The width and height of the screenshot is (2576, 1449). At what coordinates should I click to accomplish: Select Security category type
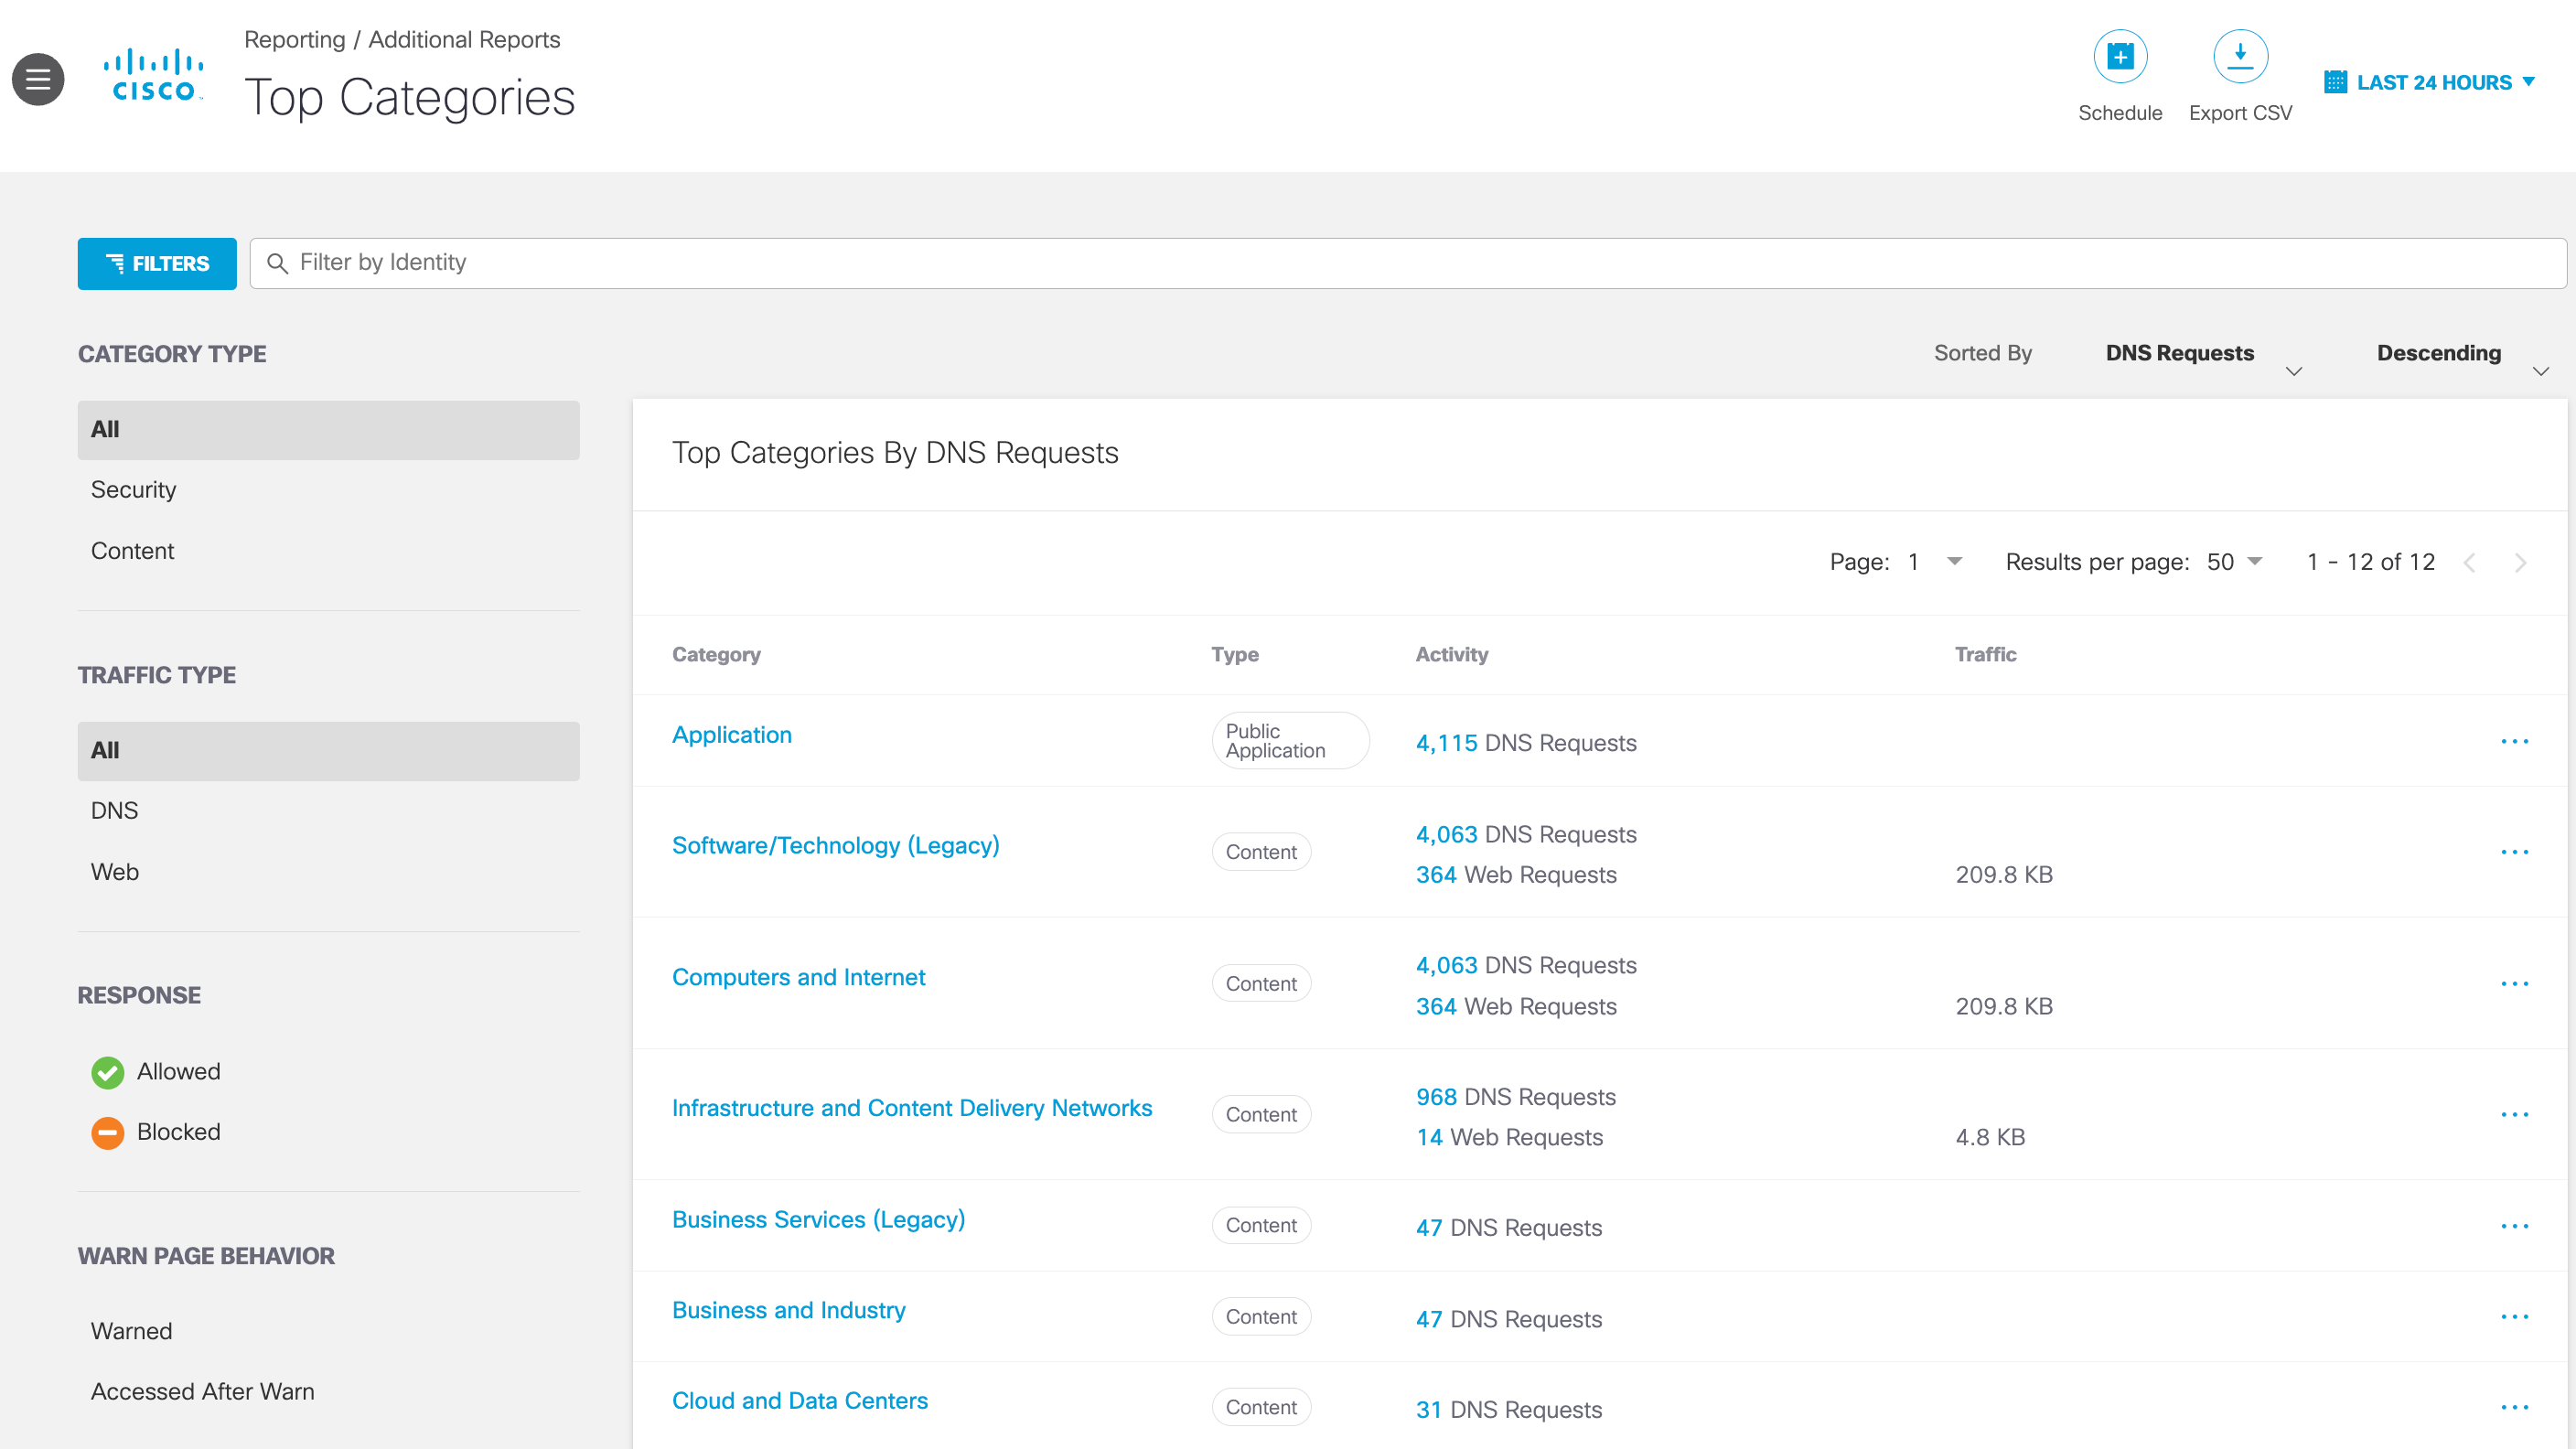[x=133, y=490]
